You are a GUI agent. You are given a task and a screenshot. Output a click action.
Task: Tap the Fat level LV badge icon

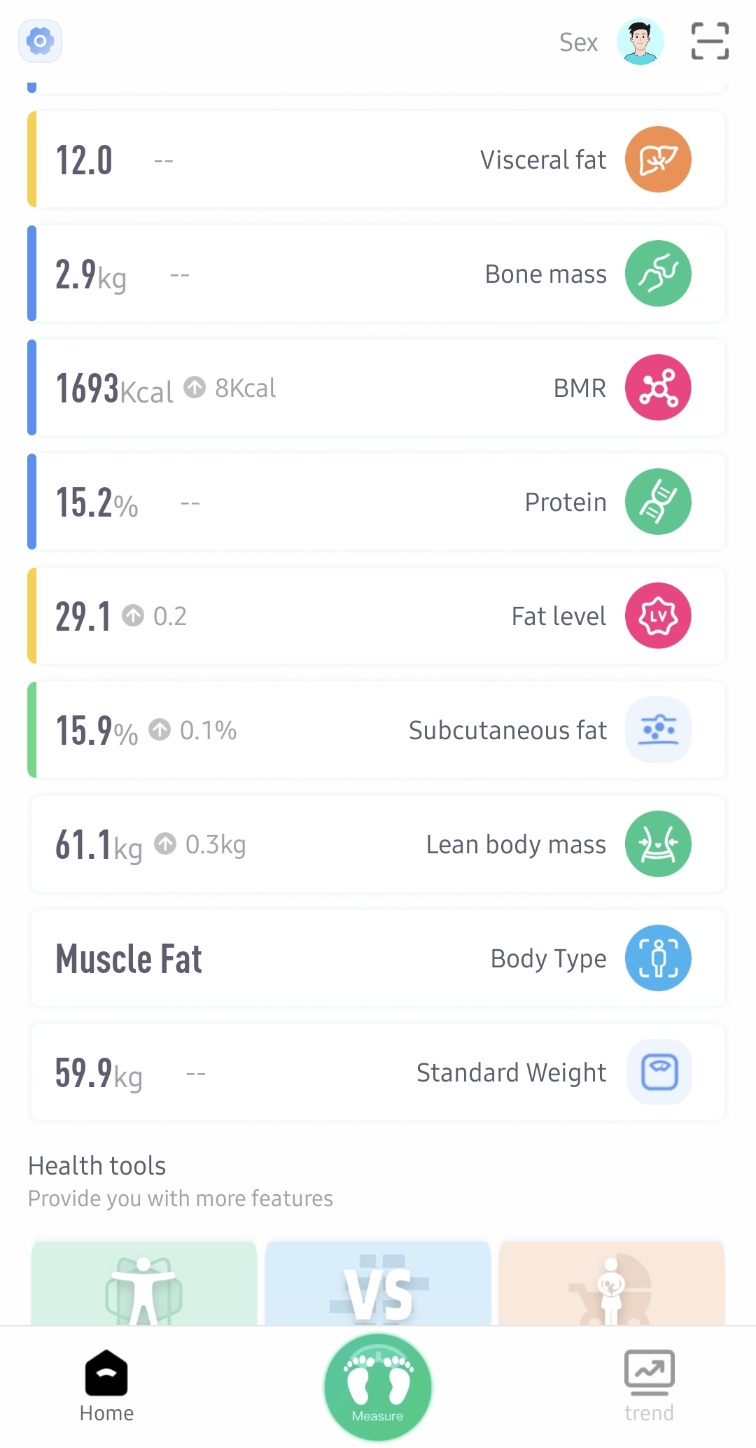(658, 616)
